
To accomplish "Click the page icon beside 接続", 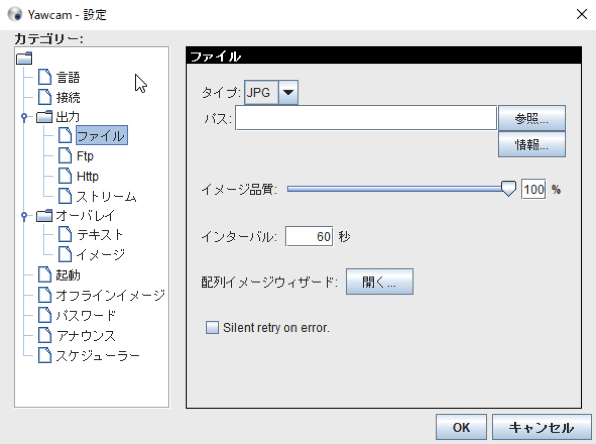I will [x=44, y=97].
